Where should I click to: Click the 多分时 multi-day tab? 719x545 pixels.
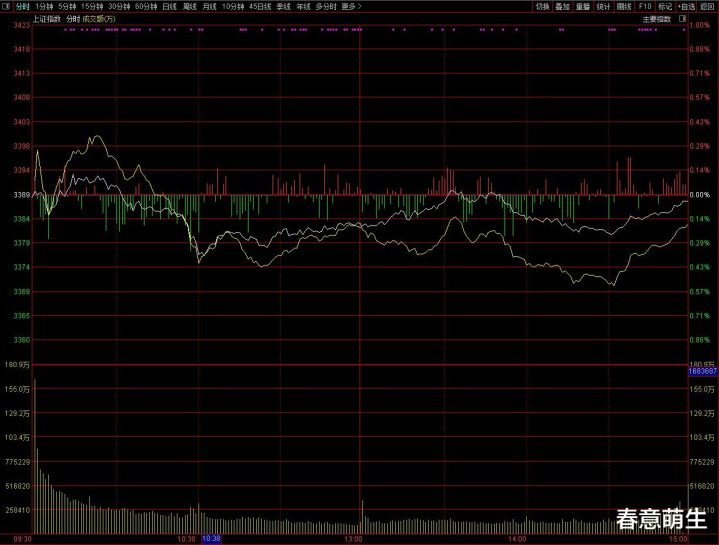pyautogui.click(x=325, y=6)
